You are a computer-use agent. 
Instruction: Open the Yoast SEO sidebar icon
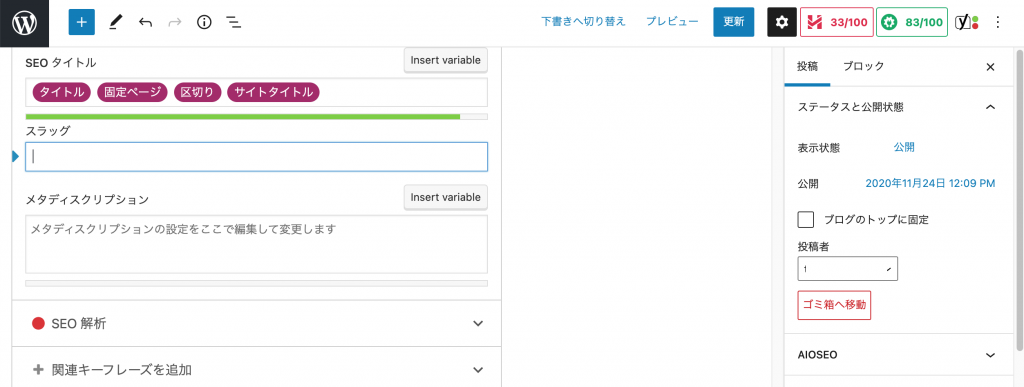pyautogui.click(x=967, y=22)
